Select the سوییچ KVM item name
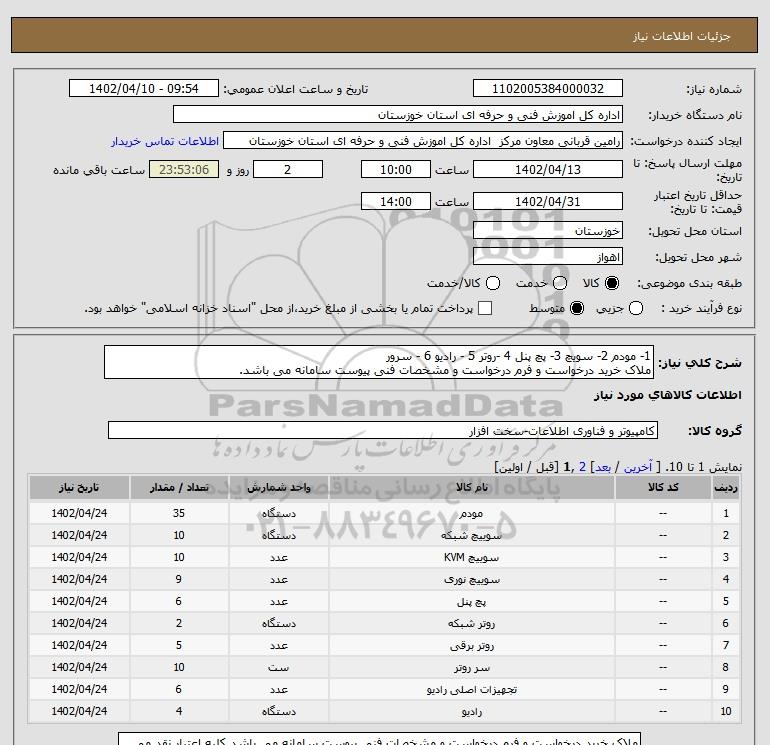The height and width of the screenshot is (745, 770). tap(471, 557)
